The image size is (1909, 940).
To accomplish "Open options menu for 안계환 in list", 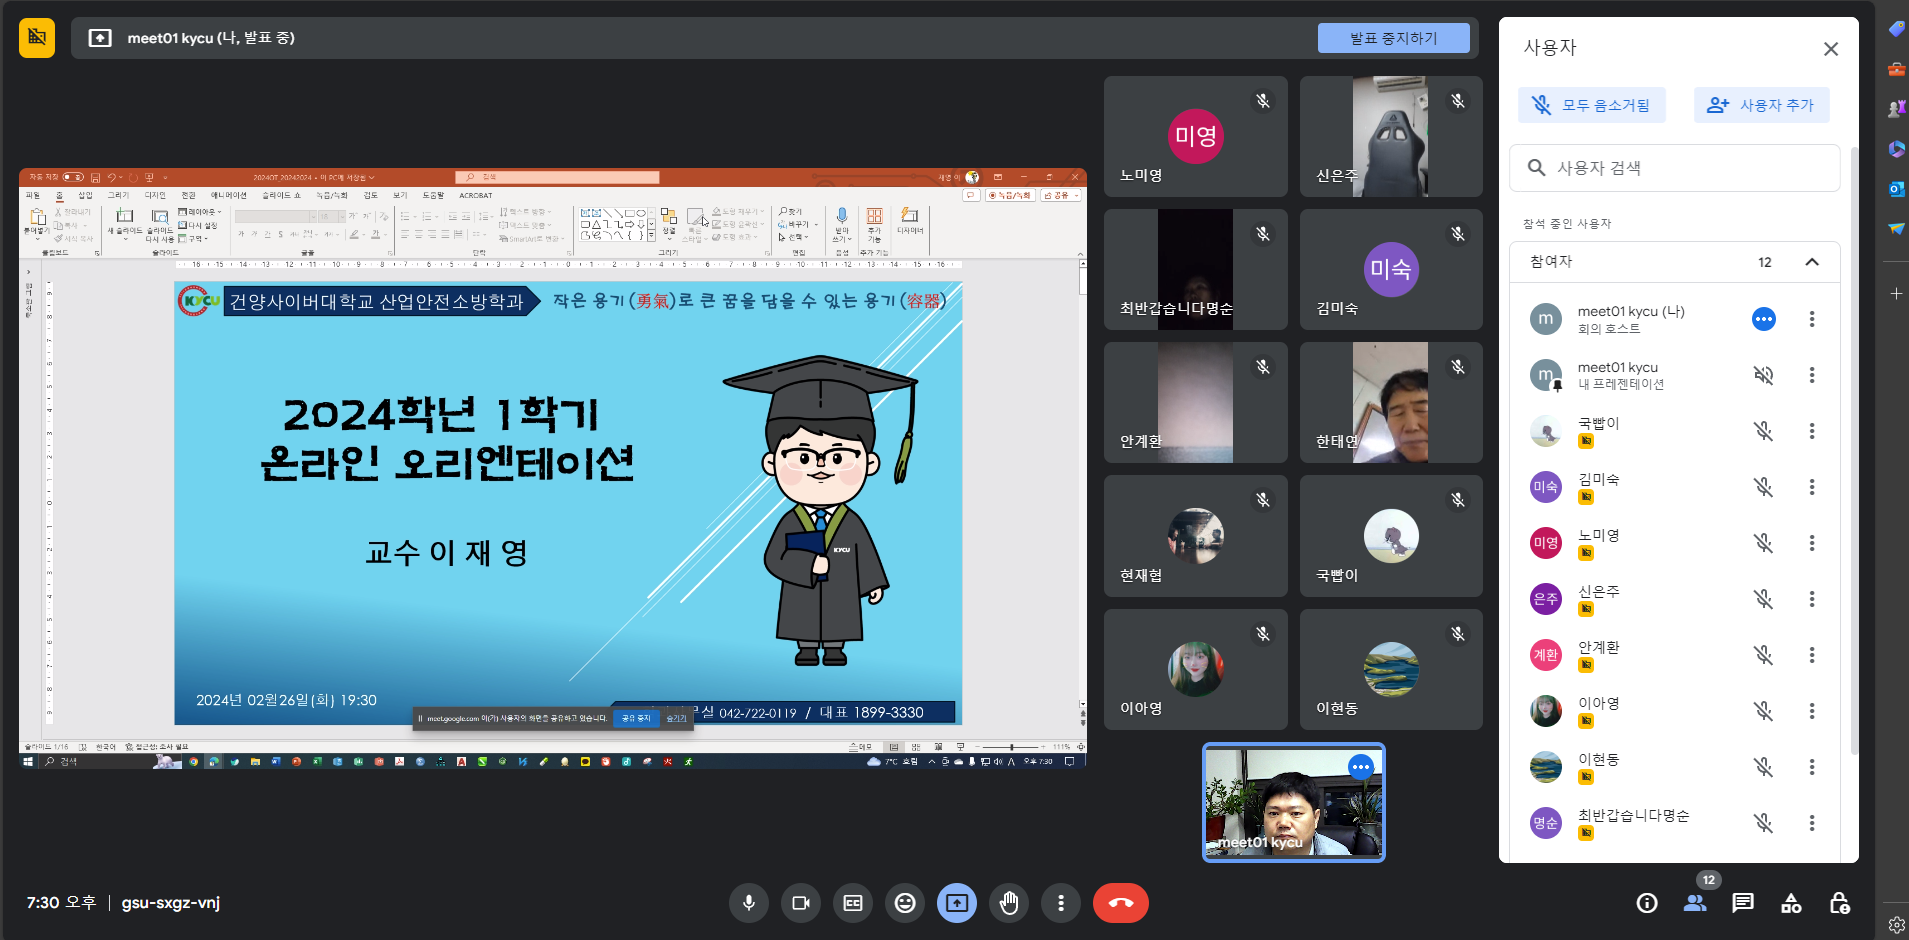I will point(1811,655).
